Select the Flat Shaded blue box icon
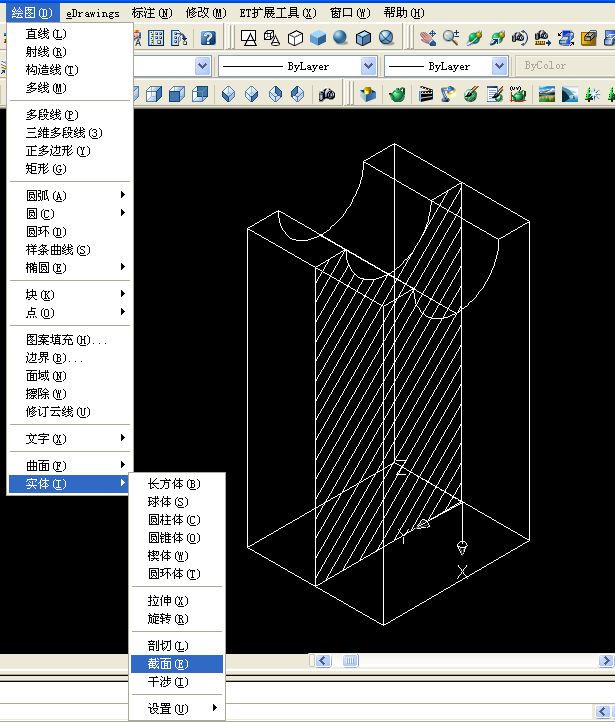Viewport: 615px width, 723px height. tap(318, 38)
